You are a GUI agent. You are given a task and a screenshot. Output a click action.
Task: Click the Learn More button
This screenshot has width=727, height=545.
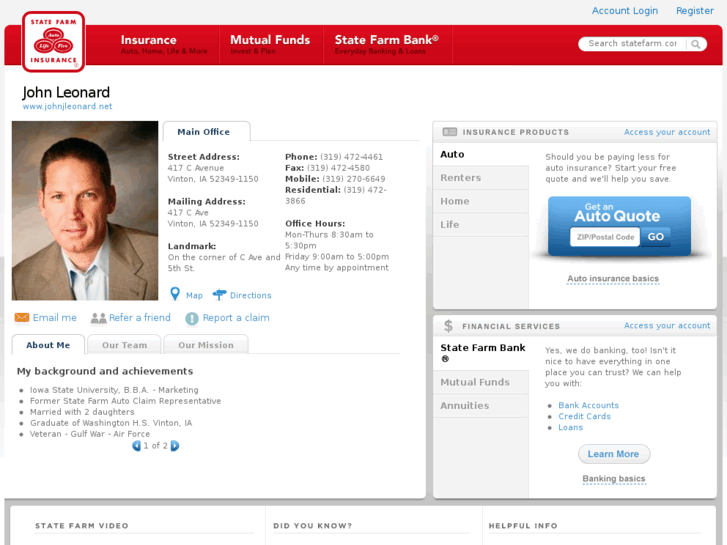tap(613, 454)
